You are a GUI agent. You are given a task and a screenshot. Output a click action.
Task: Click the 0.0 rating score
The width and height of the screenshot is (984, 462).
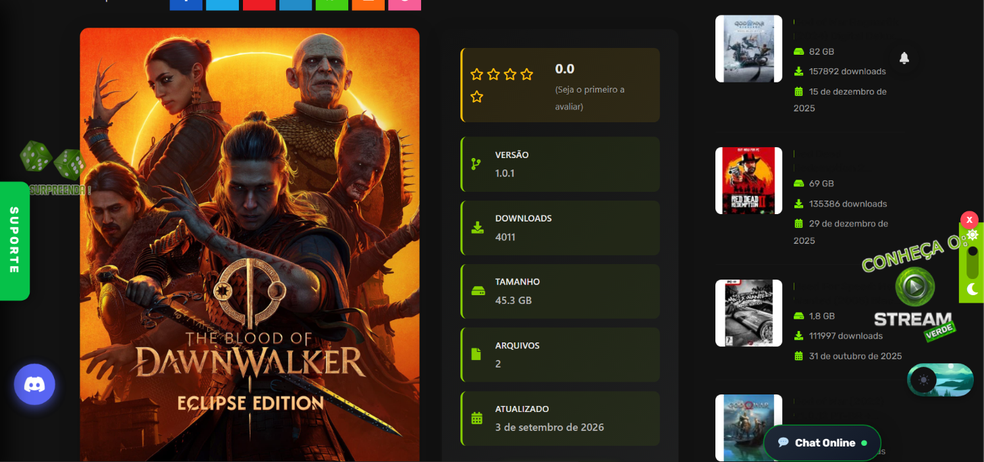[x=564, y=69]
